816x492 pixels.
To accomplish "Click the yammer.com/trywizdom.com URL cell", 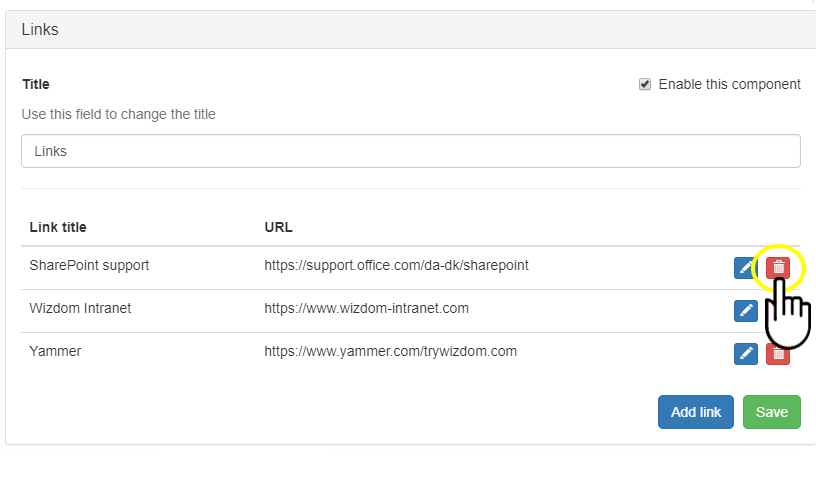I will [390, 351].
